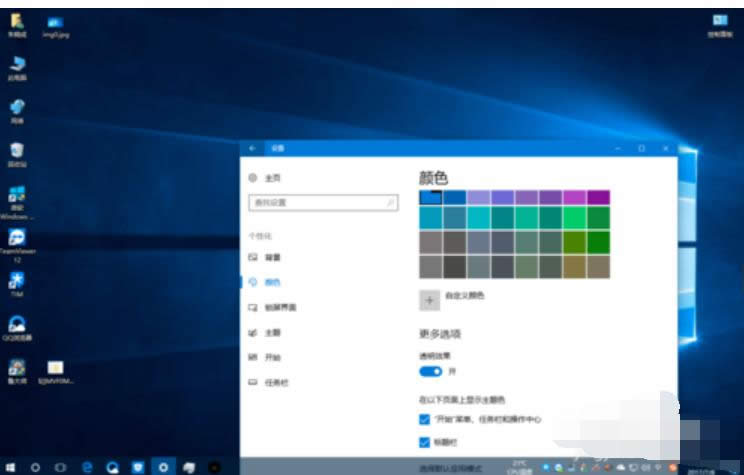The height and width of the screenshot is (475, 744).
Task: Go back using the Settings back arrow
Action: (x=252, y=148)
